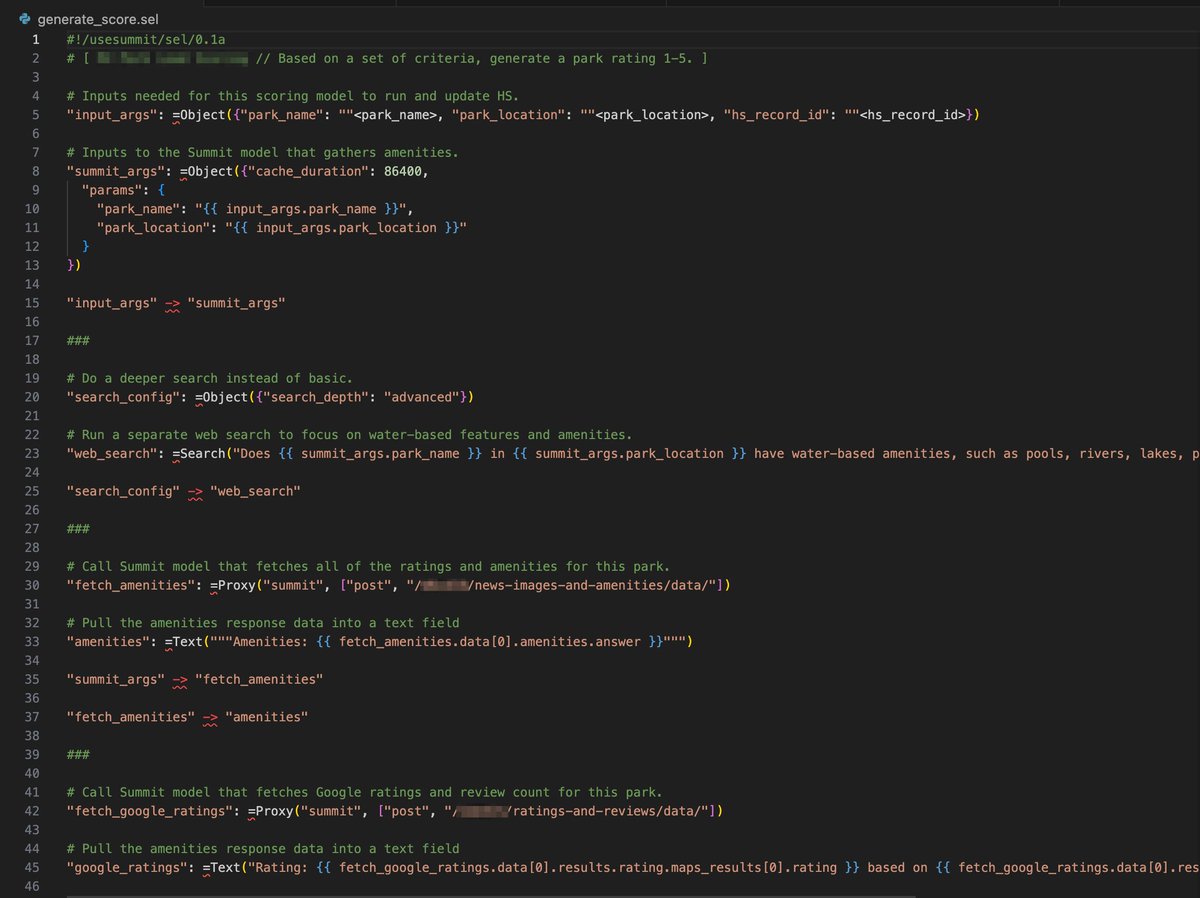Click line number 23 in the gutter
This screenshot has width=1200, height=898.
pos(31,453)
